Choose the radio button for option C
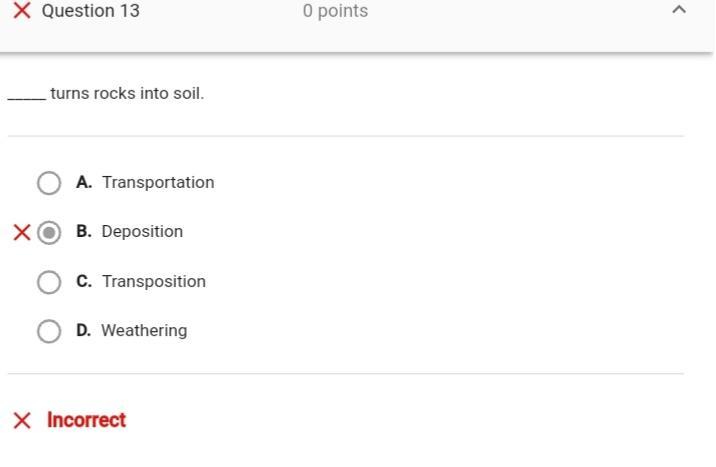 (49, 282)
